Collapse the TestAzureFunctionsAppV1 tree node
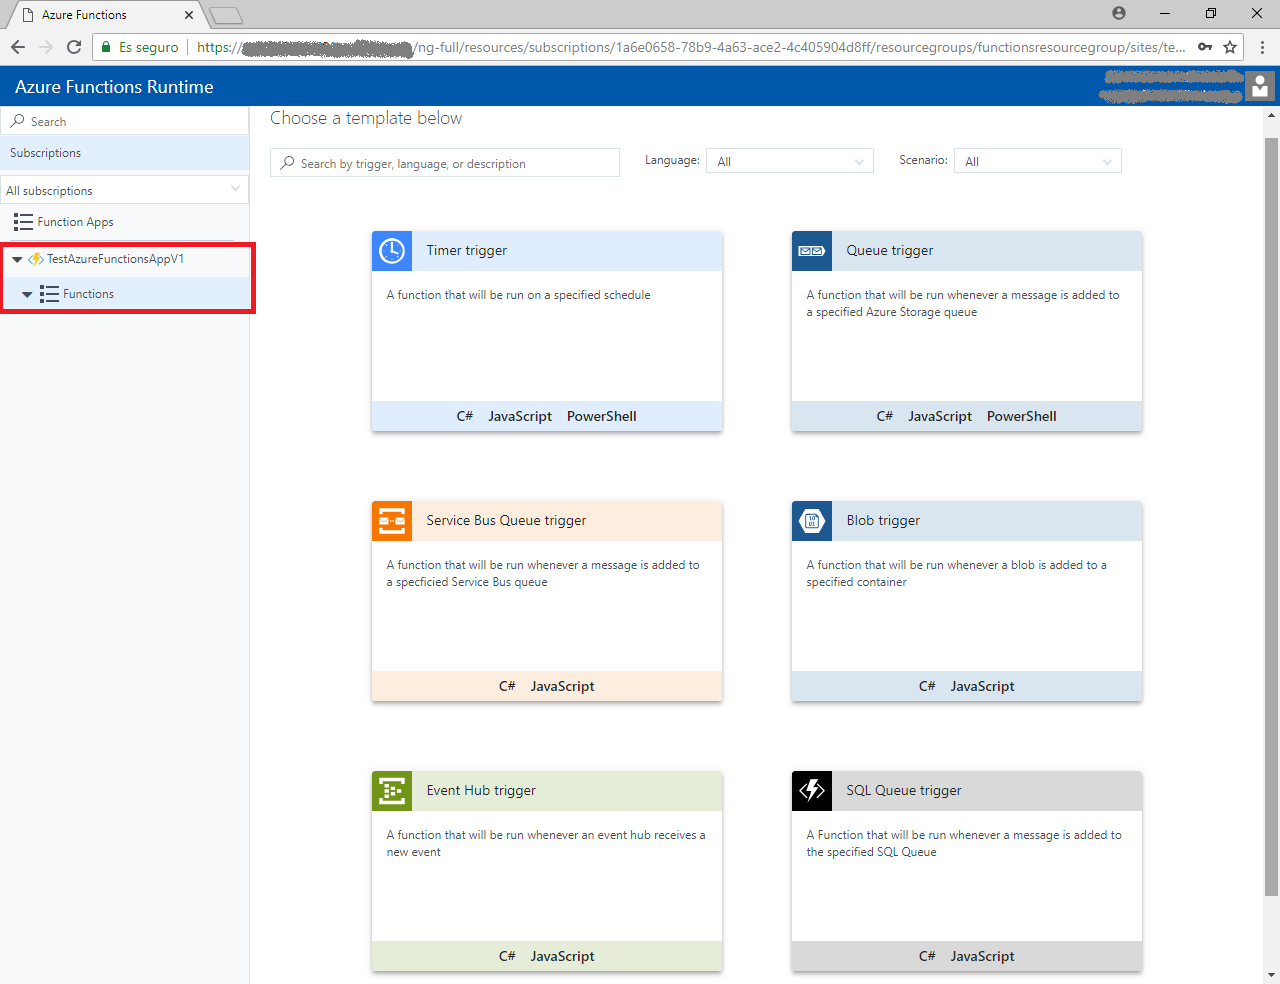1280x984 pixels. (x=17, y=259)
